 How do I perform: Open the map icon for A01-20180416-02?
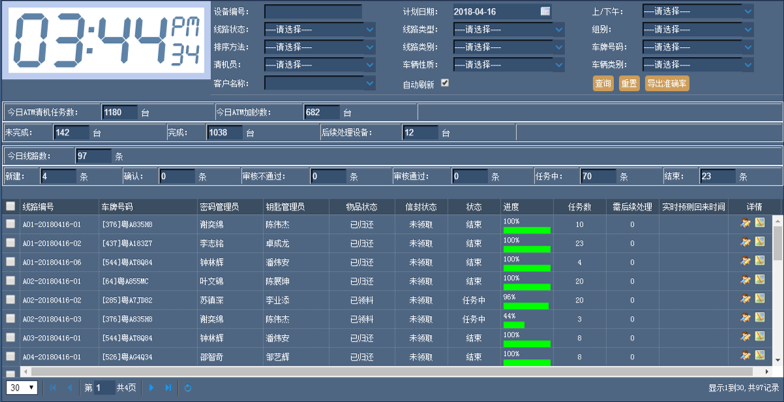(760, 243)
